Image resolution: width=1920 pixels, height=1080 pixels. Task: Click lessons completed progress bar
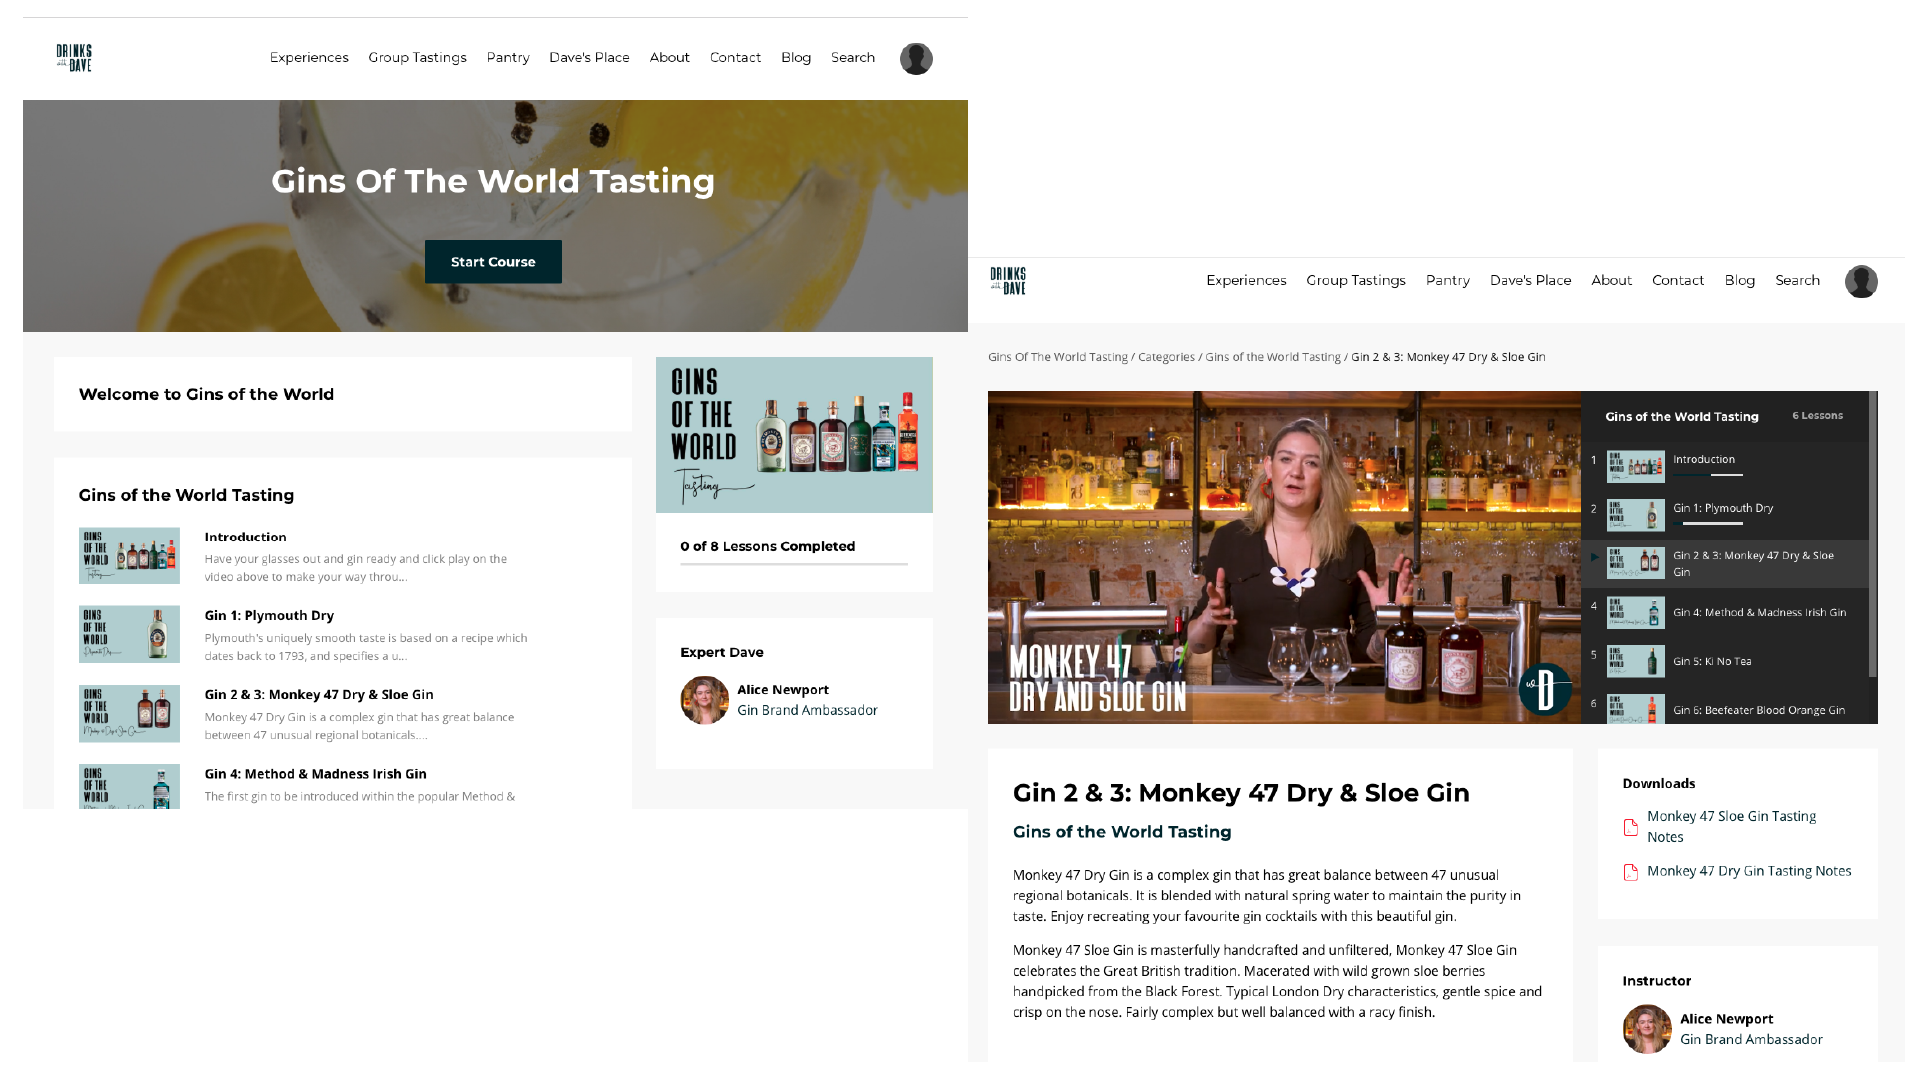point(794,565)
